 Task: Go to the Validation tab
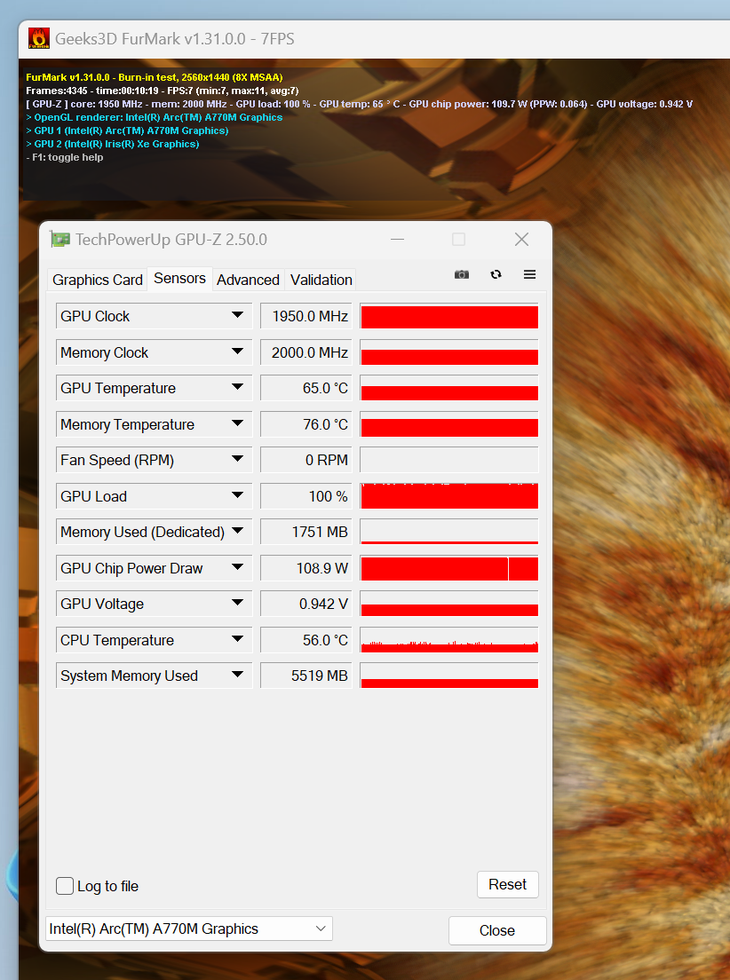coord(321,279)
